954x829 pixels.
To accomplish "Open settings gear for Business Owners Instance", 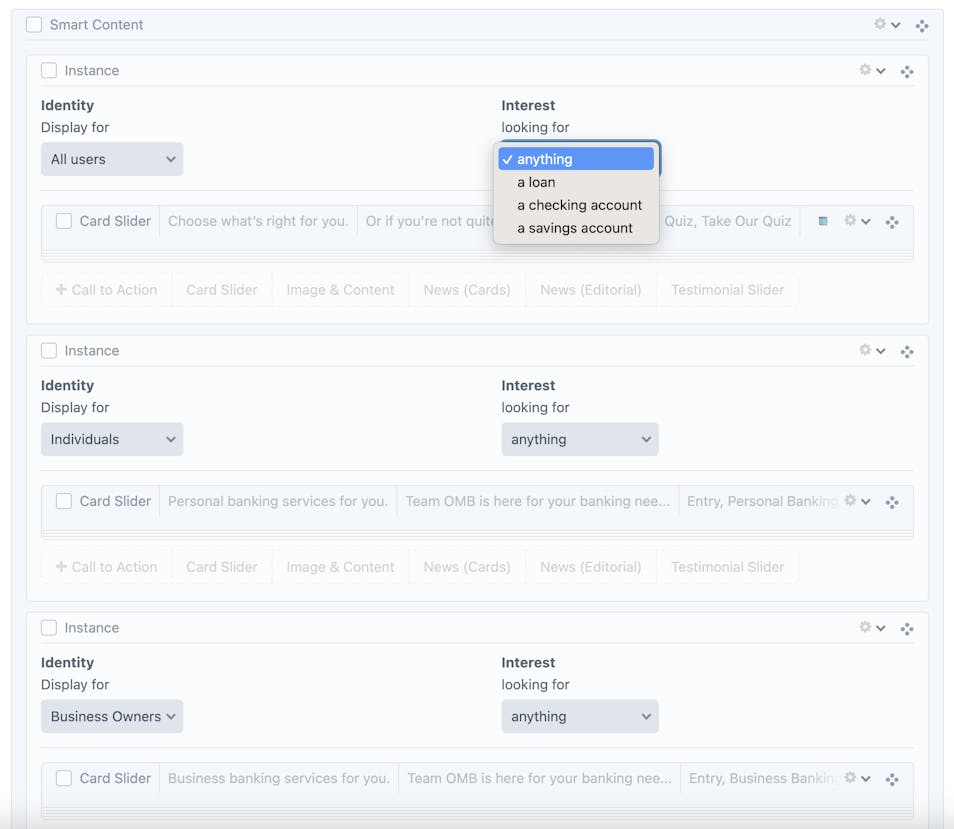I will 870,627.
